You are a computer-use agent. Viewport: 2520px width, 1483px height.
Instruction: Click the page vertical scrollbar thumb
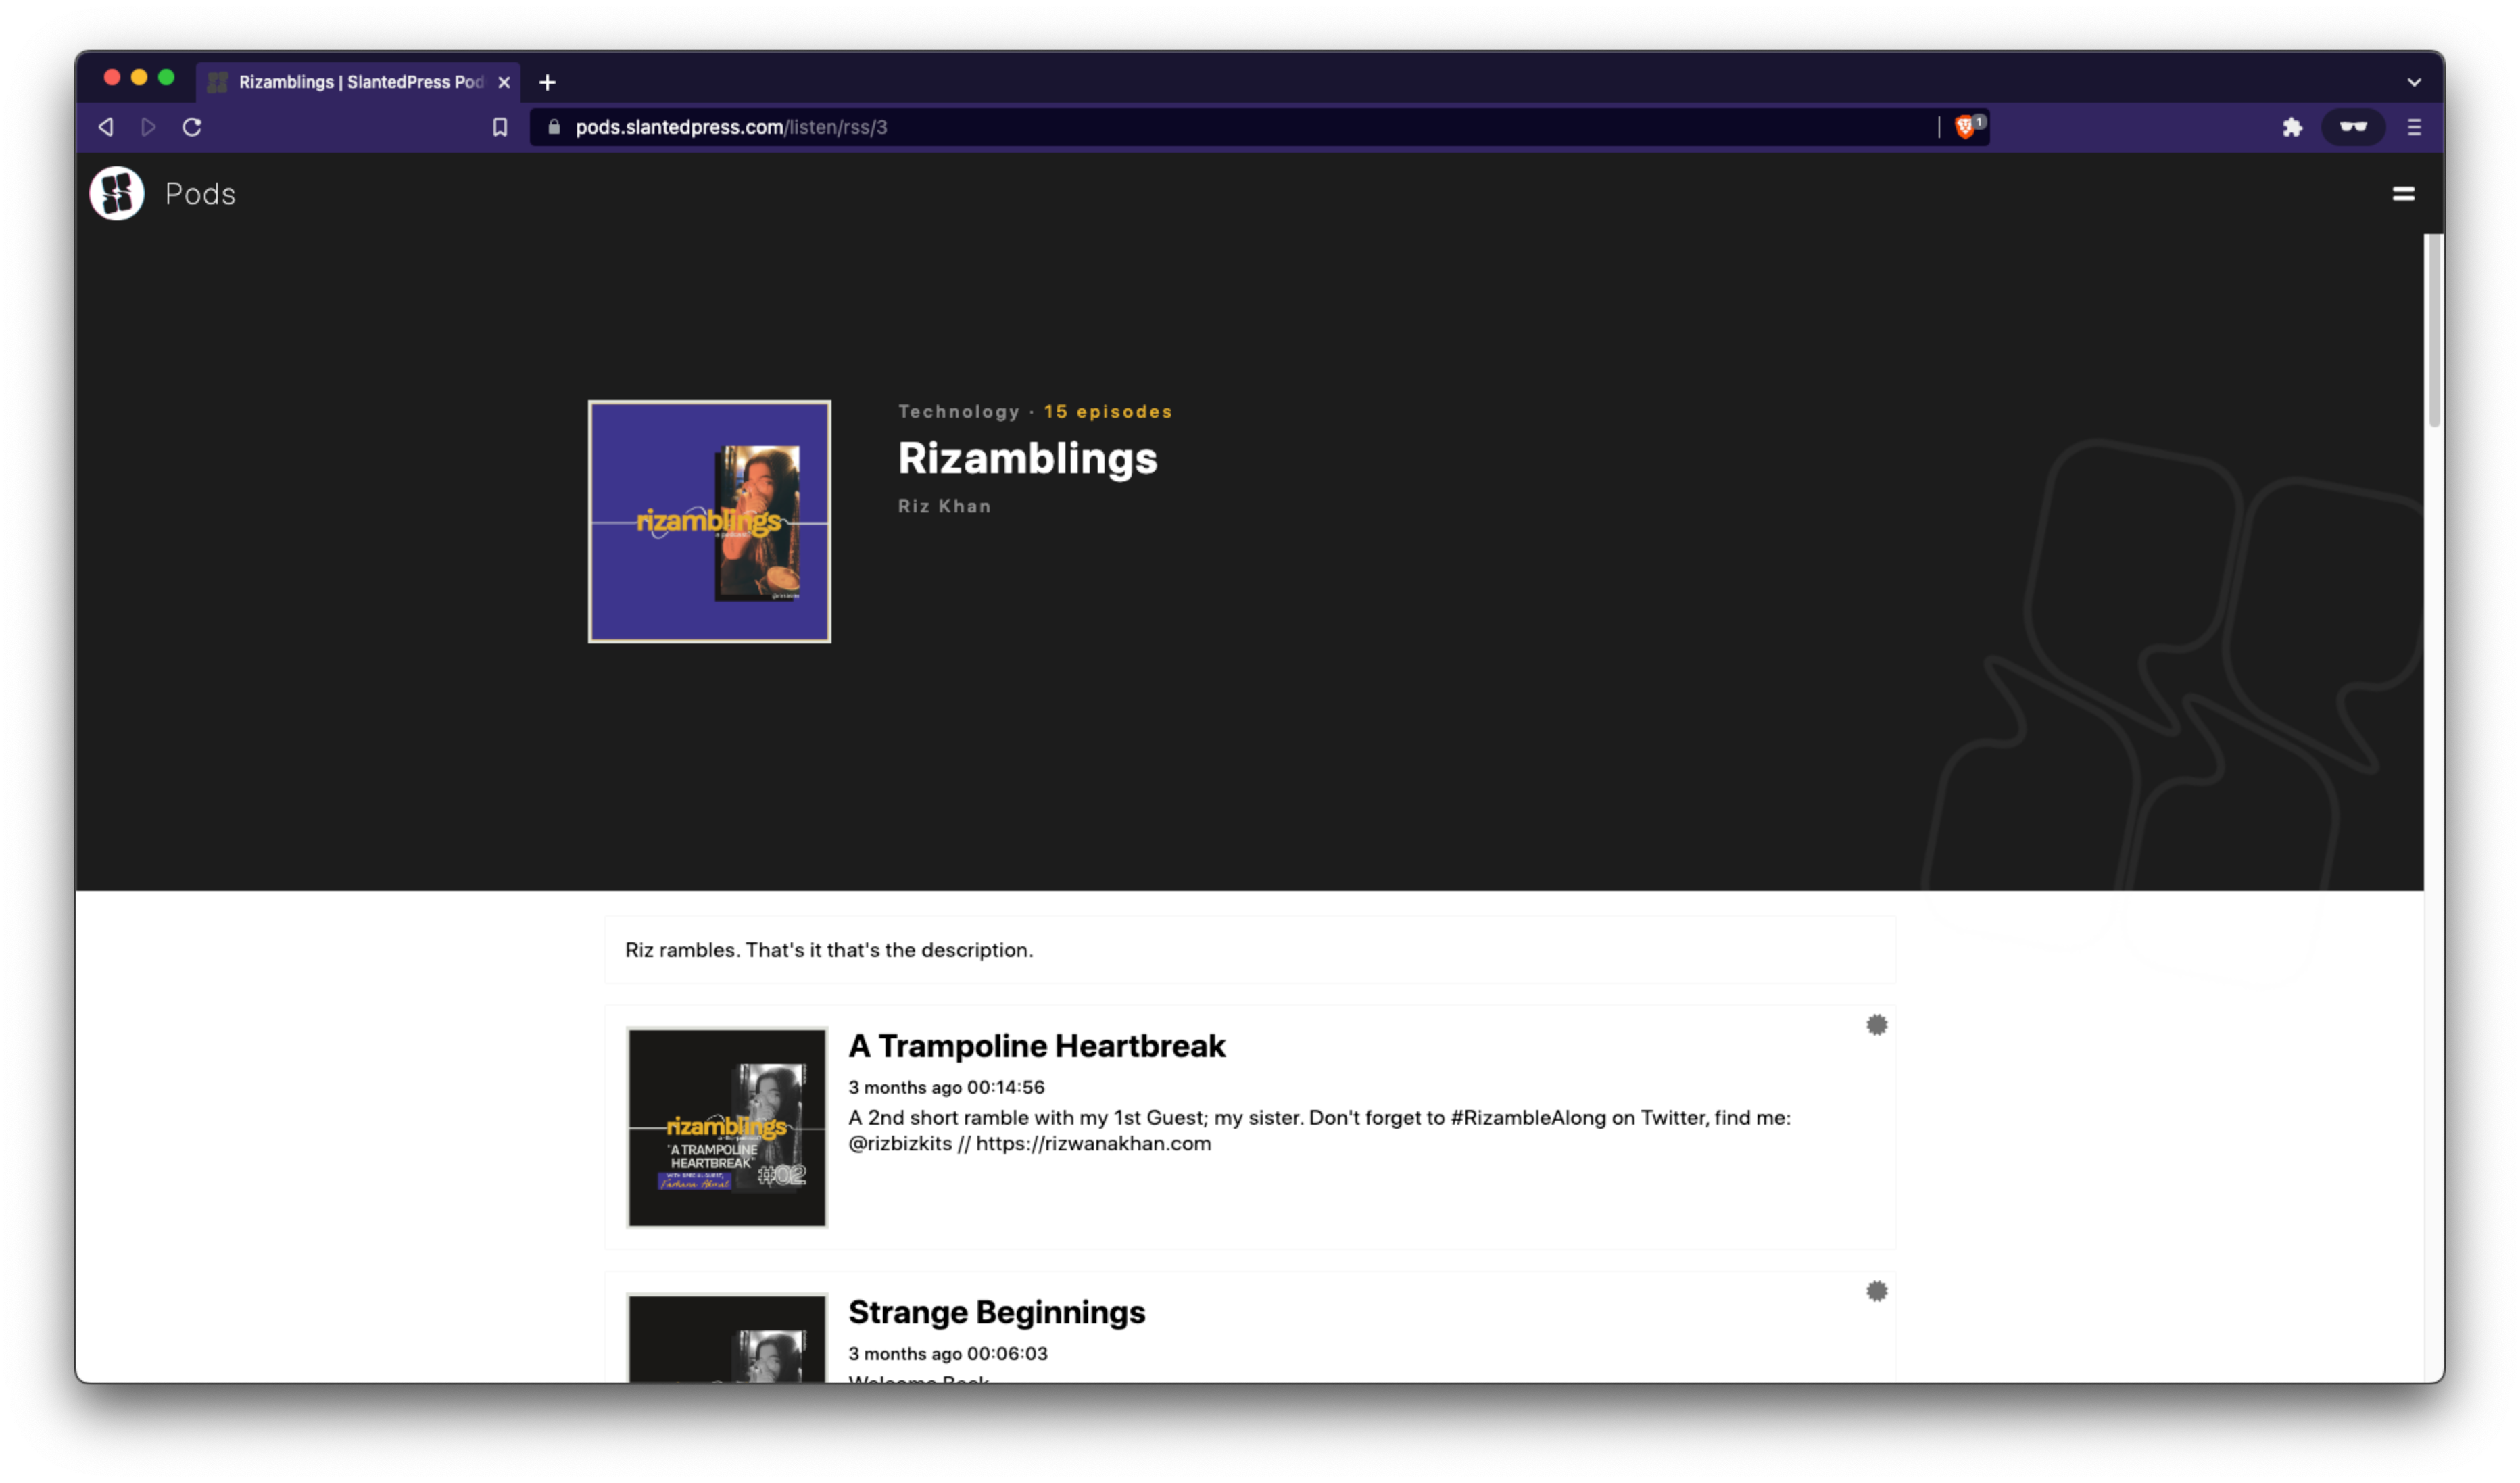pos(2434,330)
